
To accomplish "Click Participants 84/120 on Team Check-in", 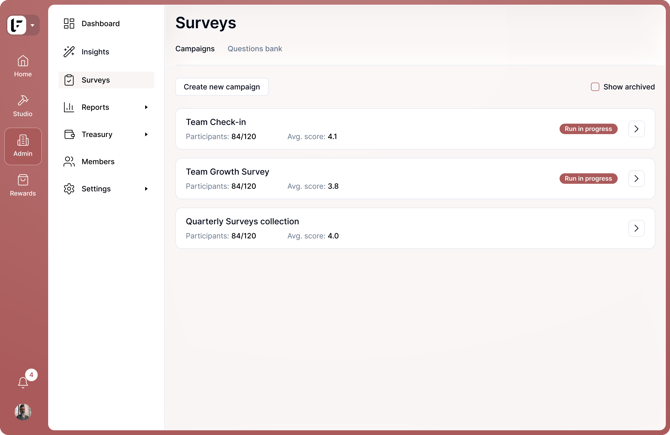I will (221, 137).
